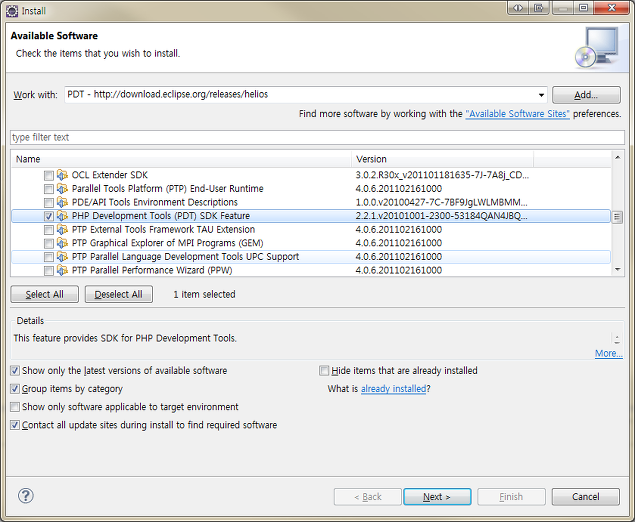Check PTP Parallel Language Development UPC Support checkbox
The image size is (635, 522).
tap(49, 257)
